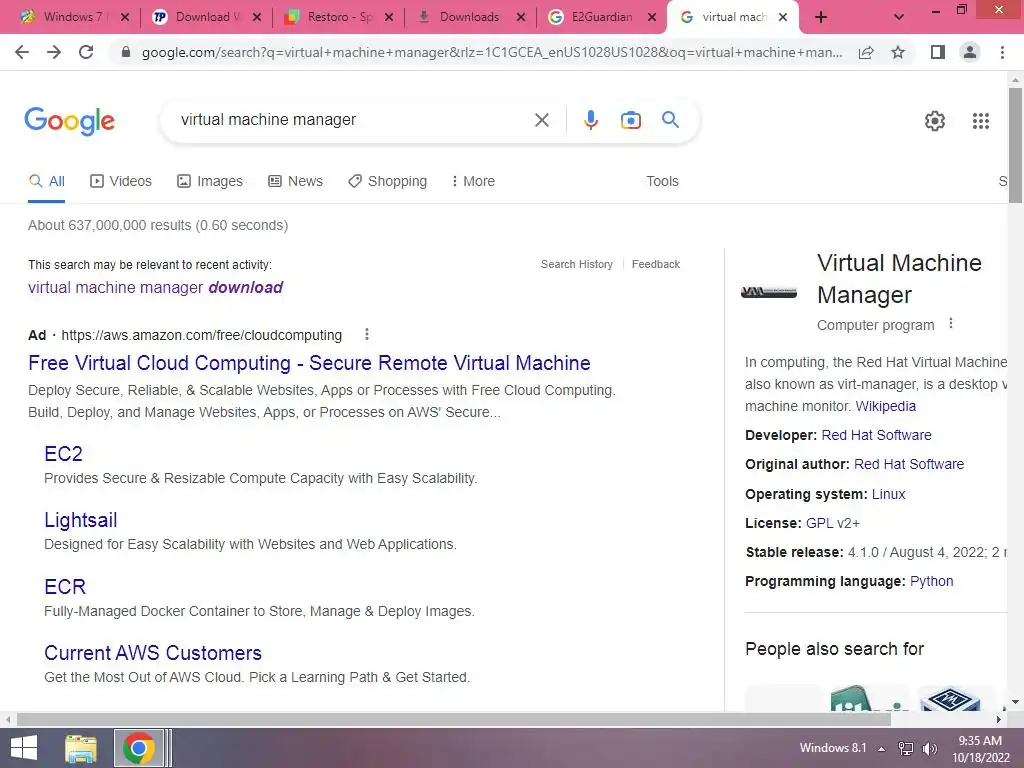1024x768 pixels.
Task: Click the forward navigation arrow
Action: coord(54,52)
